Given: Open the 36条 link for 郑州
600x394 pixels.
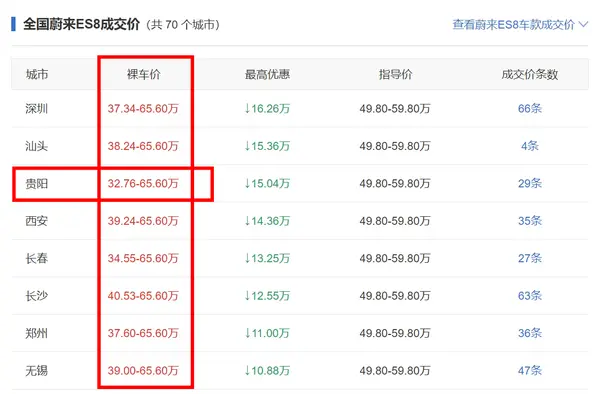Looking at the screenshot, I should coord(530,333).
